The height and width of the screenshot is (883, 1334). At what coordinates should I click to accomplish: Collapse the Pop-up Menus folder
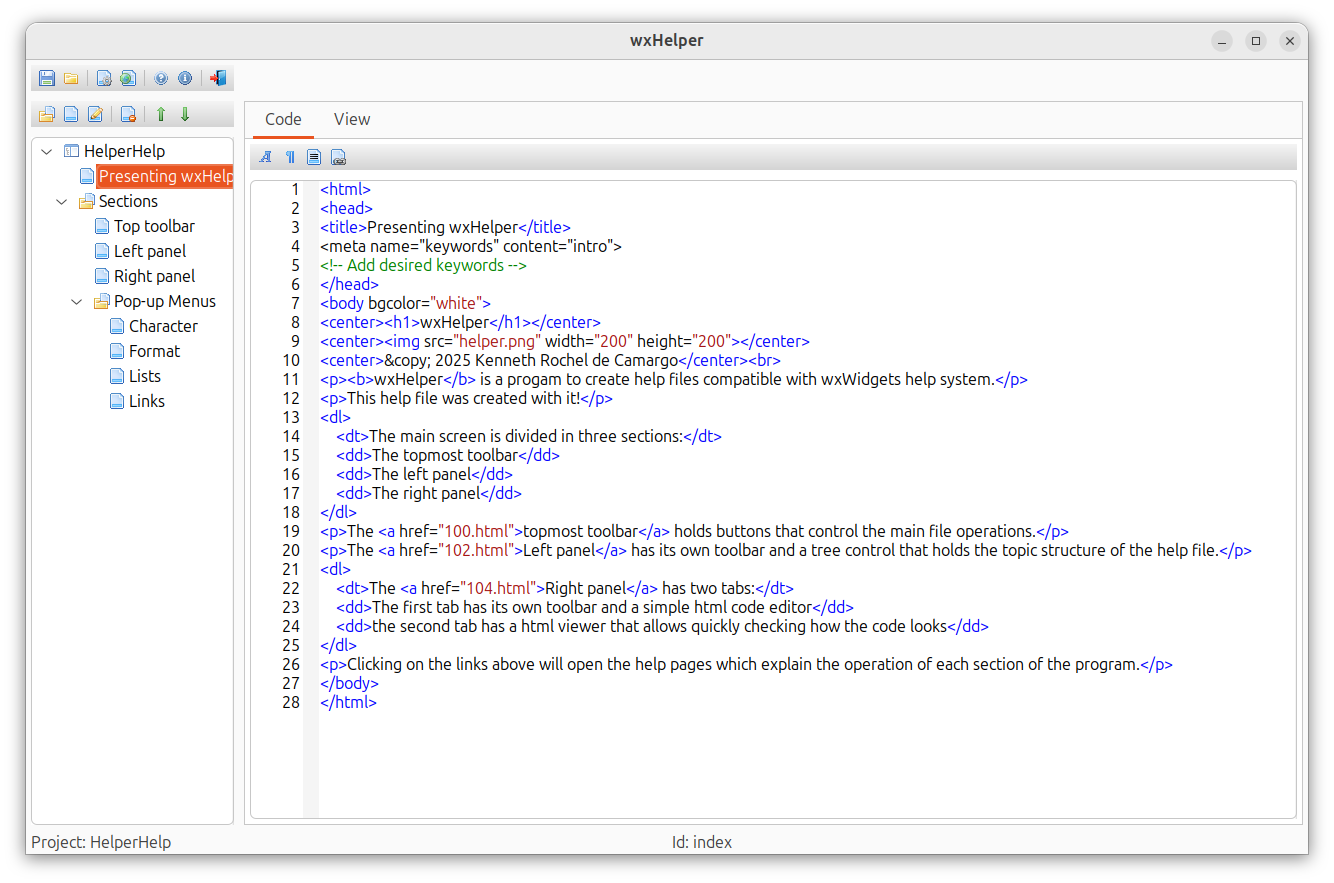[x=77, y=301]
